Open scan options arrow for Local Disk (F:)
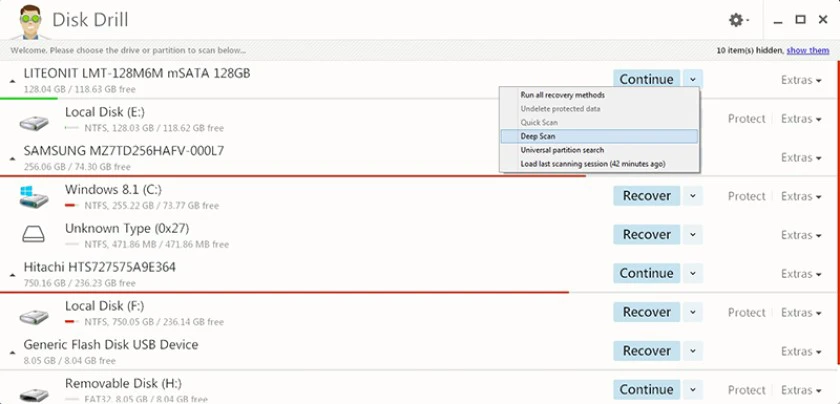Viewport: 840px width, 404px height. click(693, 312)
